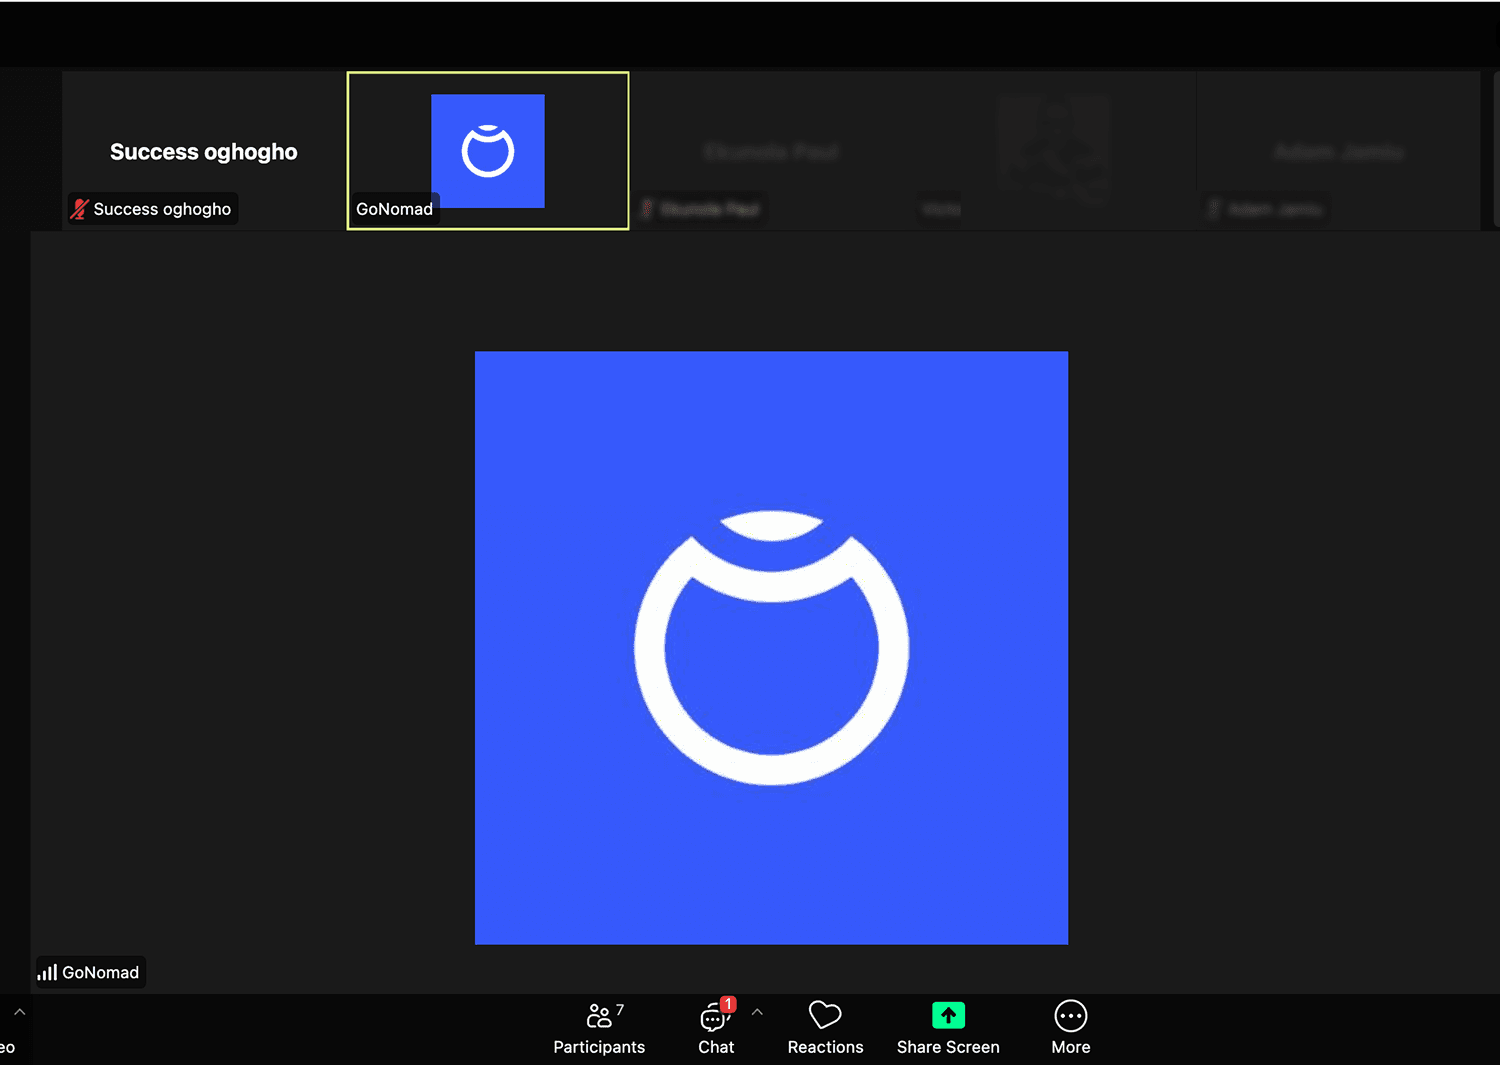This screenshot has width=1500, height=1065.
Task: Open the Reactions menu
Action: pos(825,1028)
